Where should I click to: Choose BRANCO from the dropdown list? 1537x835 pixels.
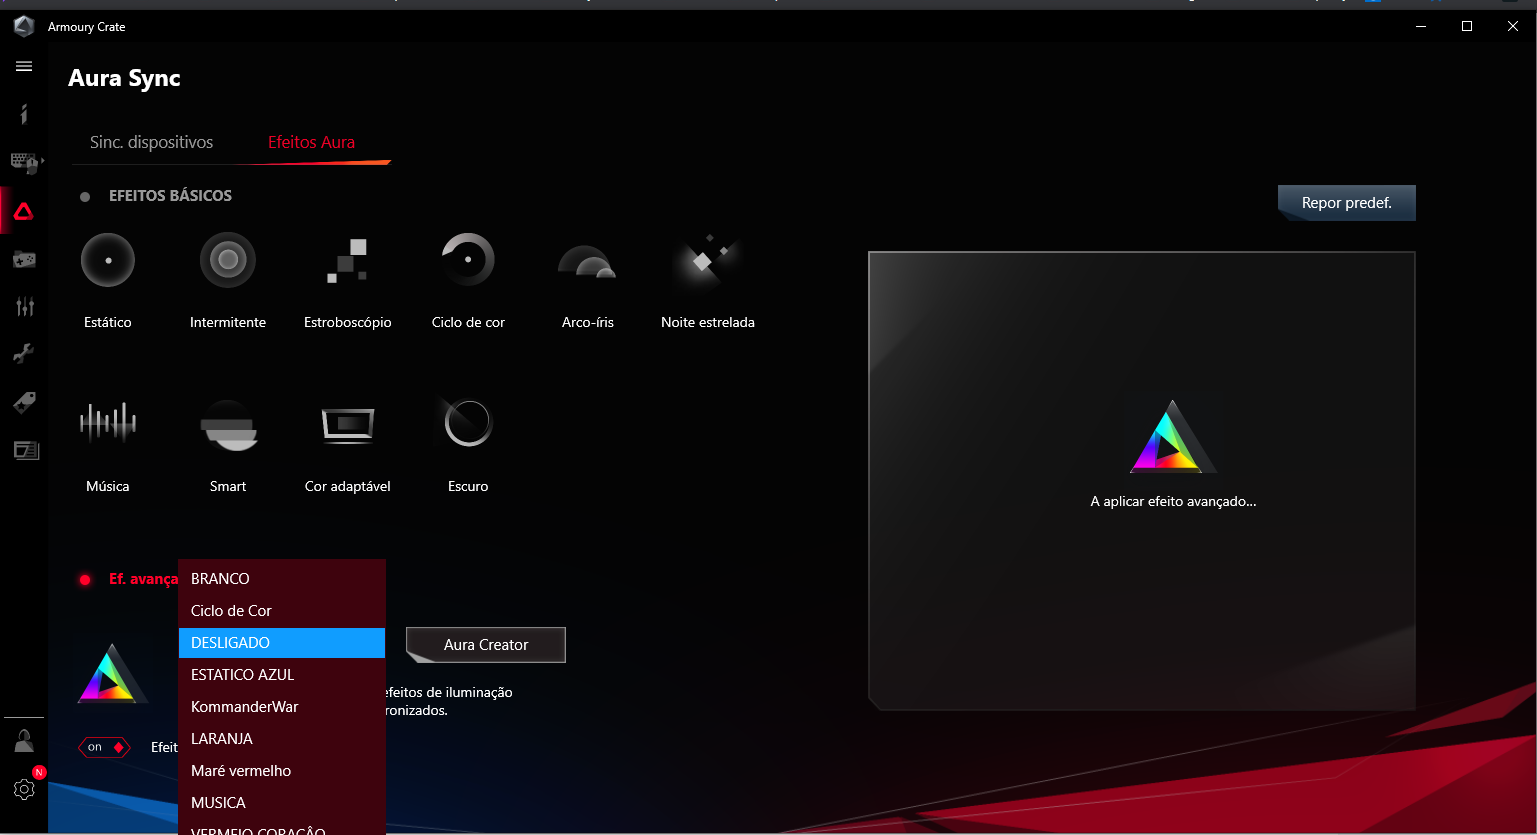point(282,579)
